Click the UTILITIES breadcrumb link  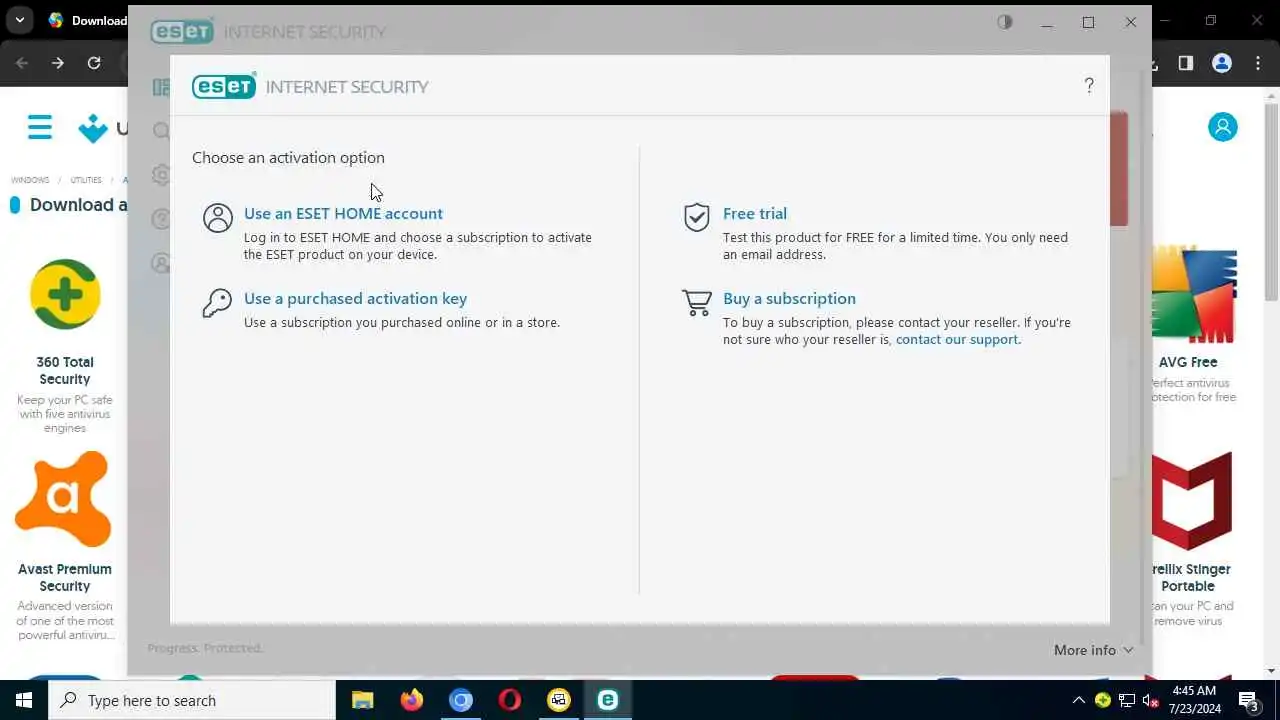pyautogui.click(x=86, y=180)
